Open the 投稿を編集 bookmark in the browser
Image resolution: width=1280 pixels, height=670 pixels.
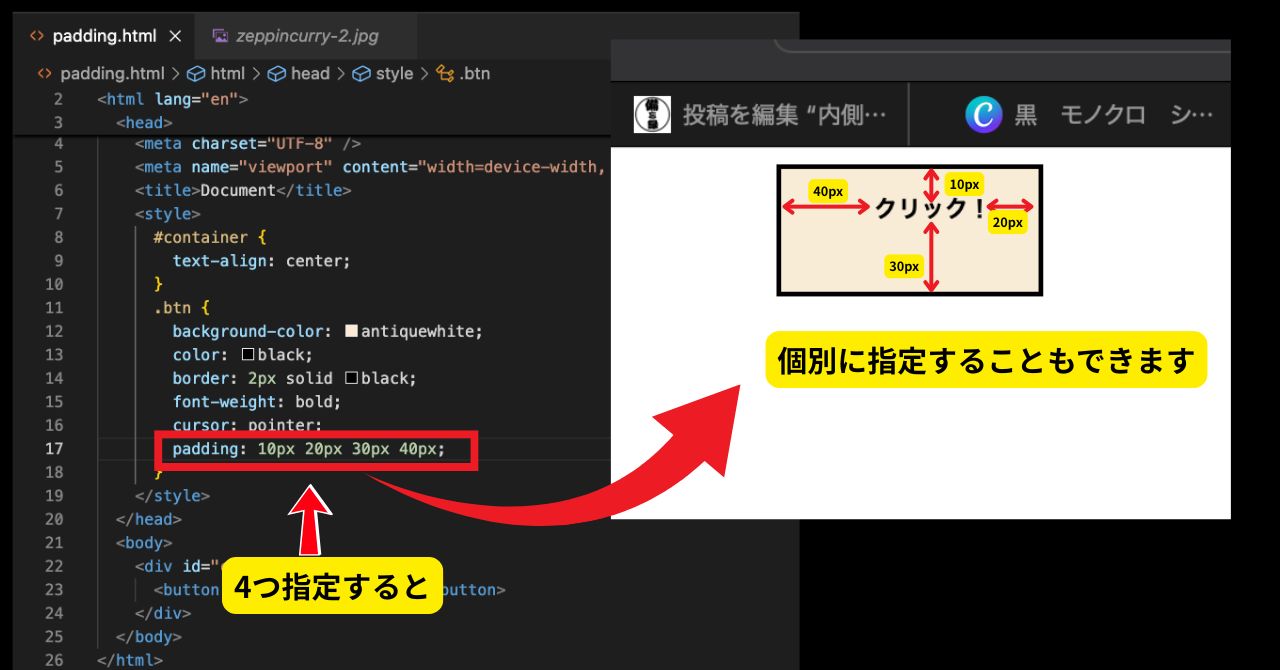pyautogui.click(x=761, y=114)
